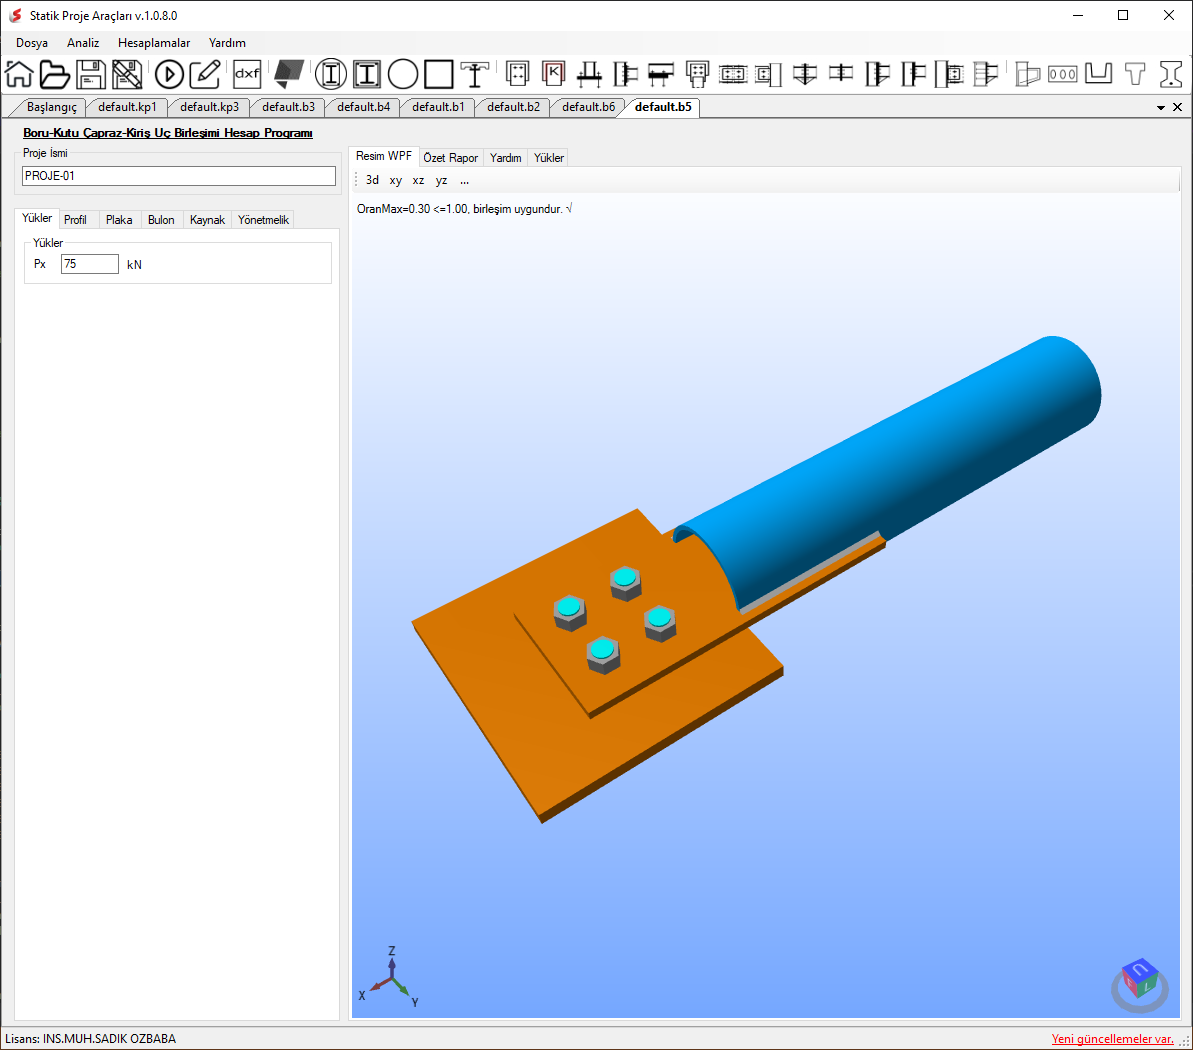Screen dimensions: 1193x1050
Task: Click the '...' more view options button
Action: click(x=464, y=180)
